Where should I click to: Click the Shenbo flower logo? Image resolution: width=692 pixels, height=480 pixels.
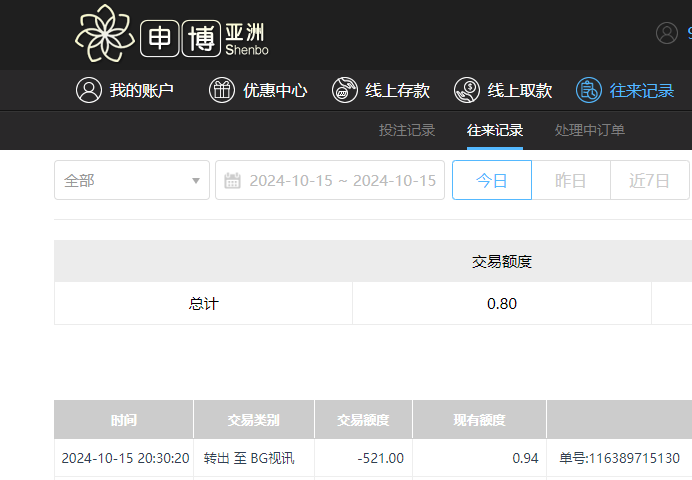(105, 33)
